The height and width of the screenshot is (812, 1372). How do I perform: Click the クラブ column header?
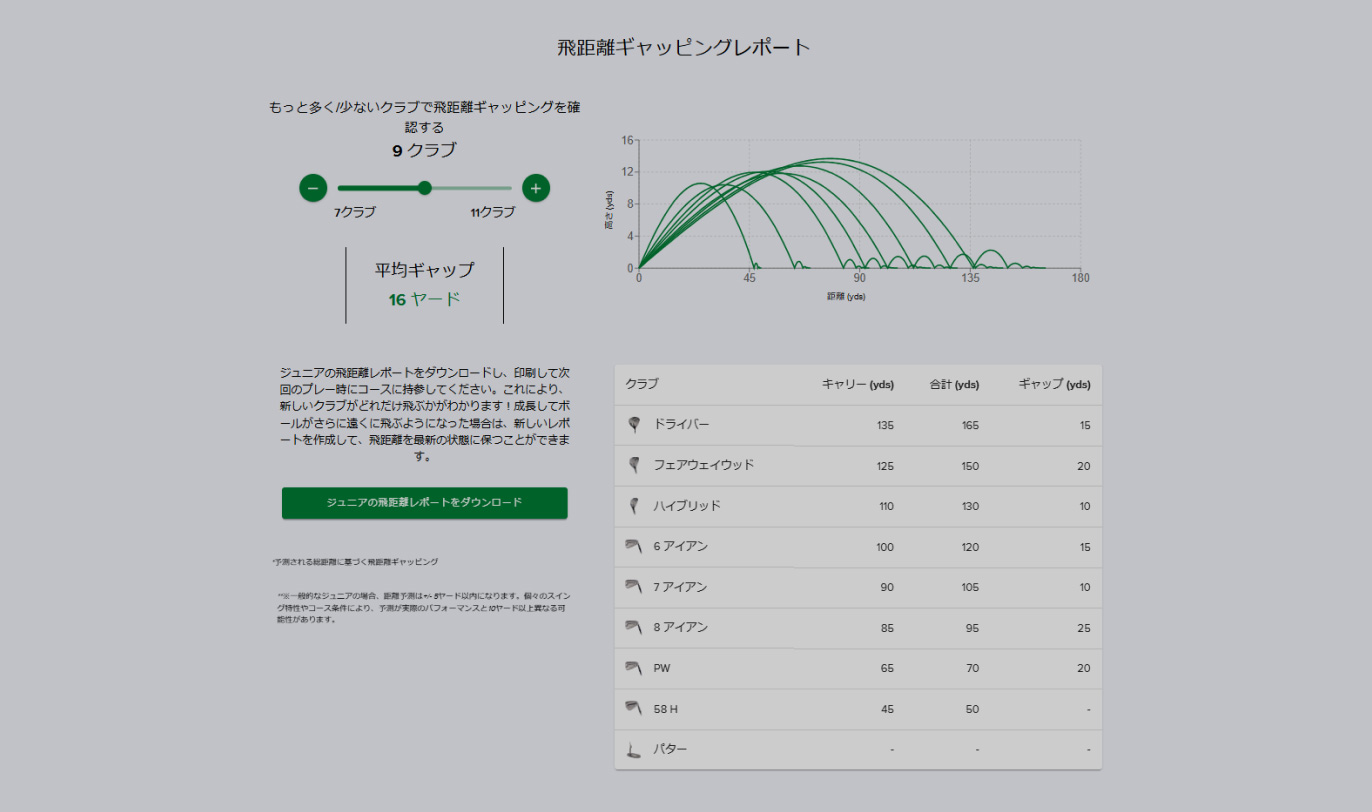coord(642,384)
